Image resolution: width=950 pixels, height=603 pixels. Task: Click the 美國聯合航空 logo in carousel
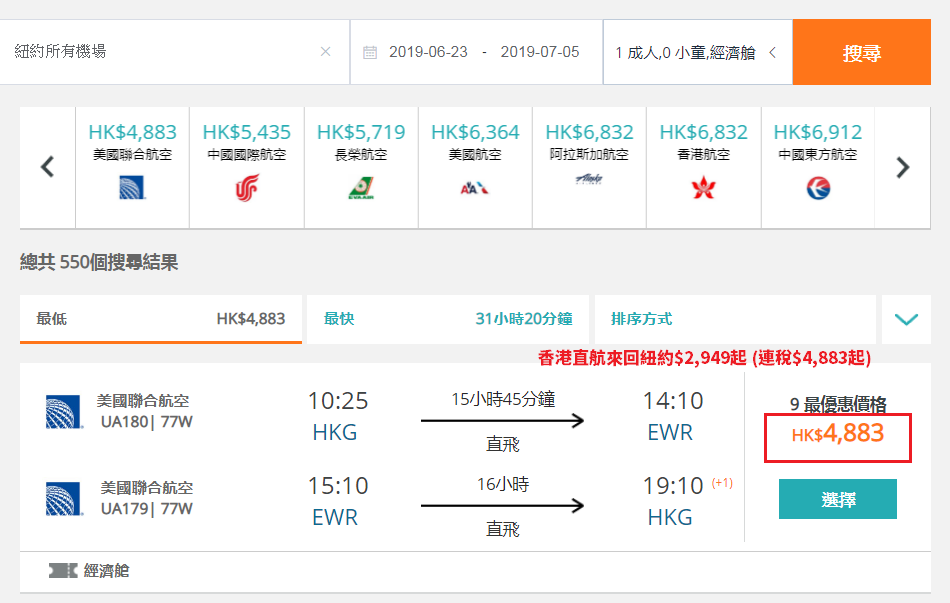tap(132, 187)
